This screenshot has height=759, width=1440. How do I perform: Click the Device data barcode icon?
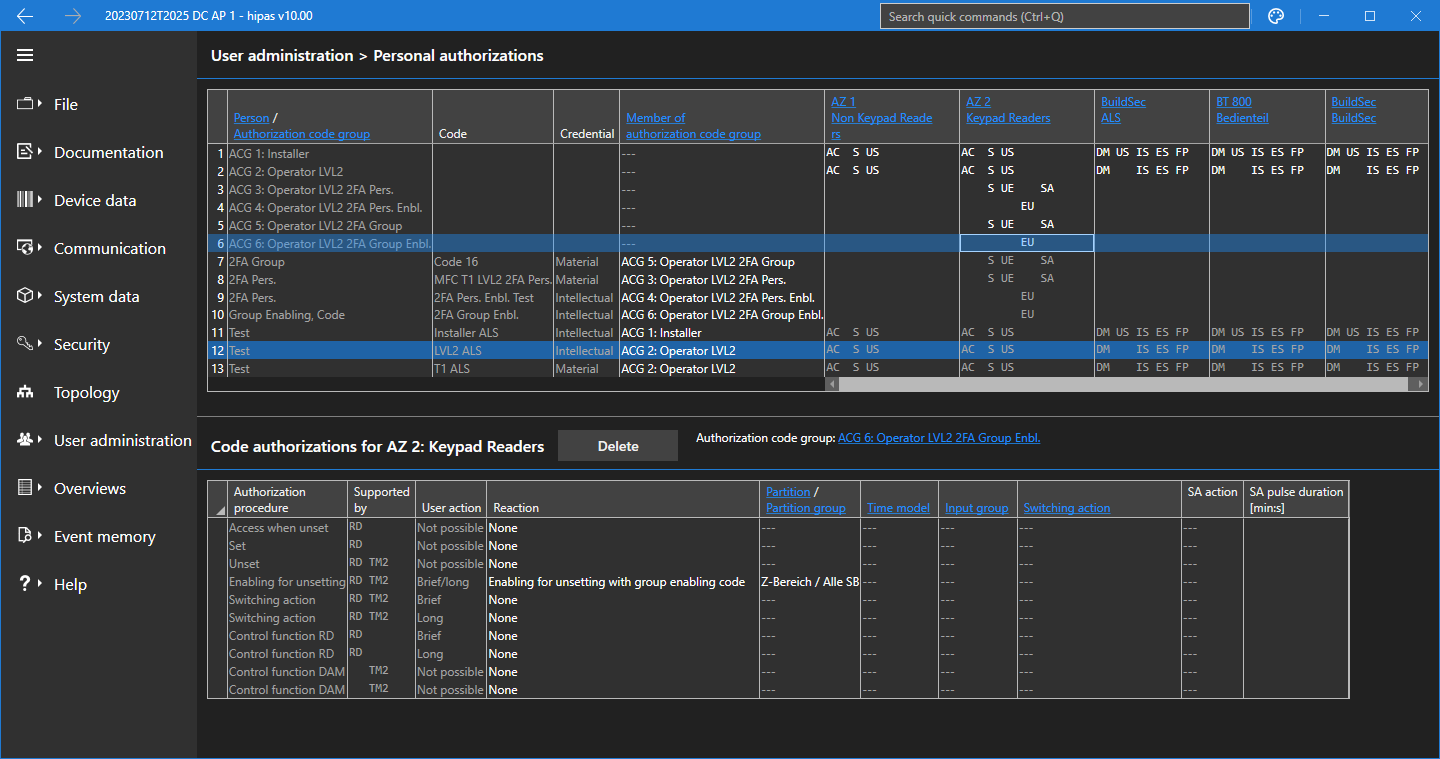click(26, 200)
